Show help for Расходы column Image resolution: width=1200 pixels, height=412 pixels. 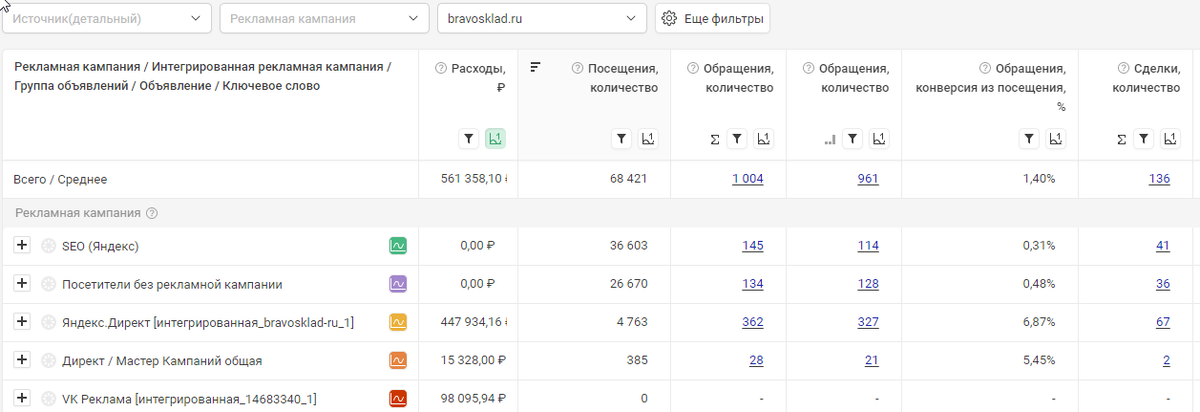441,69
